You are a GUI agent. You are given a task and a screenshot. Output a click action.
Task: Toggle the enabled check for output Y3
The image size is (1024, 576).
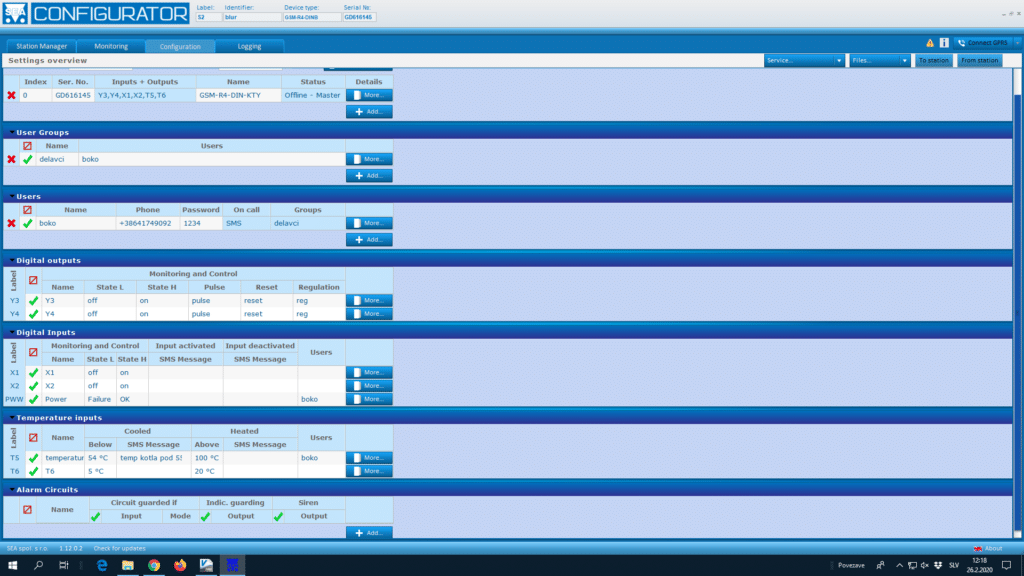(33, 301)
